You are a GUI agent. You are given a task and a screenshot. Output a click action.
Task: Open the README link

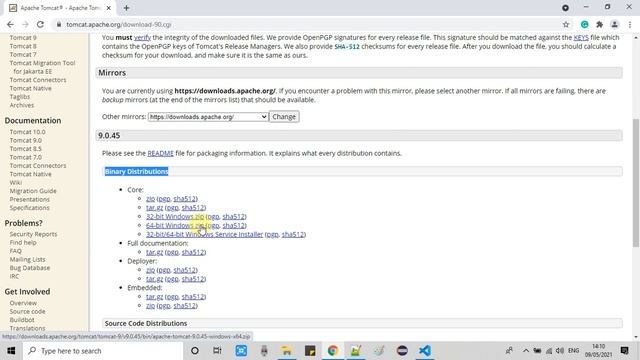(160, 153)
